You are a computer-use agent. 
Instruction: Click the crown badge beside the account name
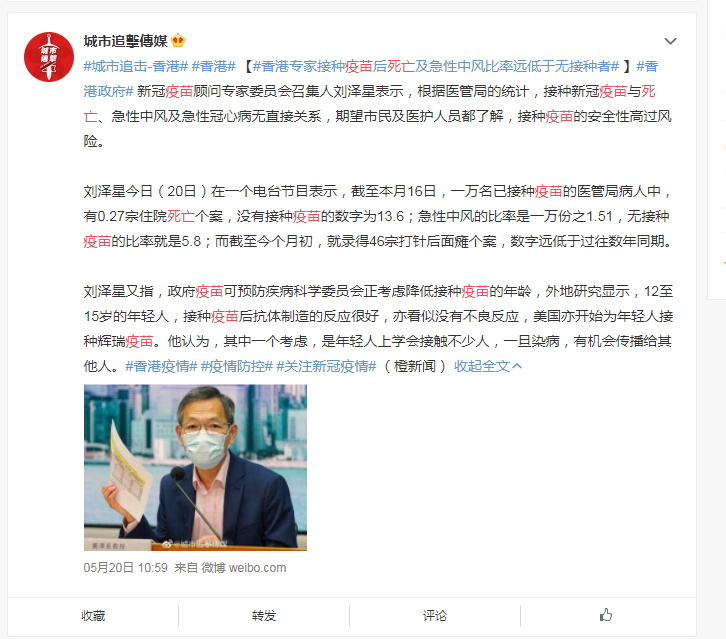point(178,41)
